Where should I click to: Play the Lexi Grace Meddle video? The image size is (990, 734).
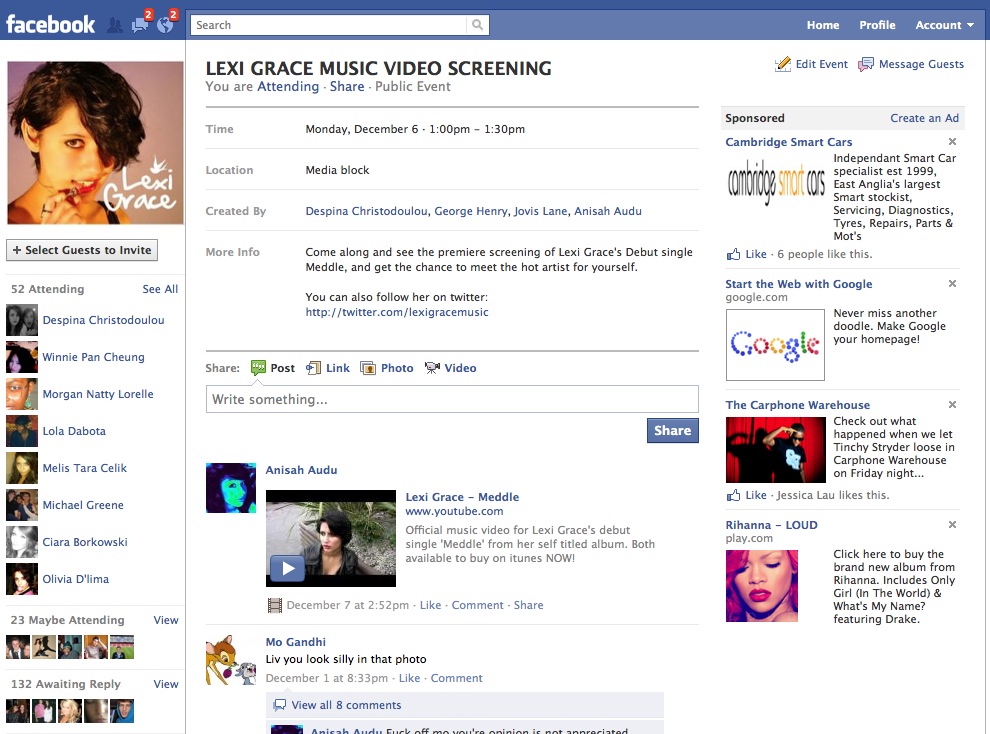[x=288, y=568]
